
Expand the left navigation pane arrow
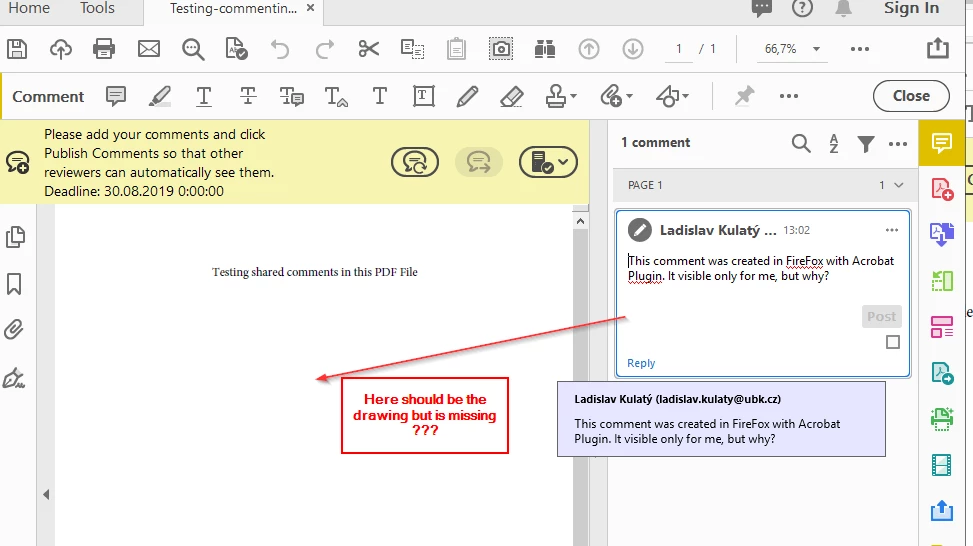pos(46,495)
